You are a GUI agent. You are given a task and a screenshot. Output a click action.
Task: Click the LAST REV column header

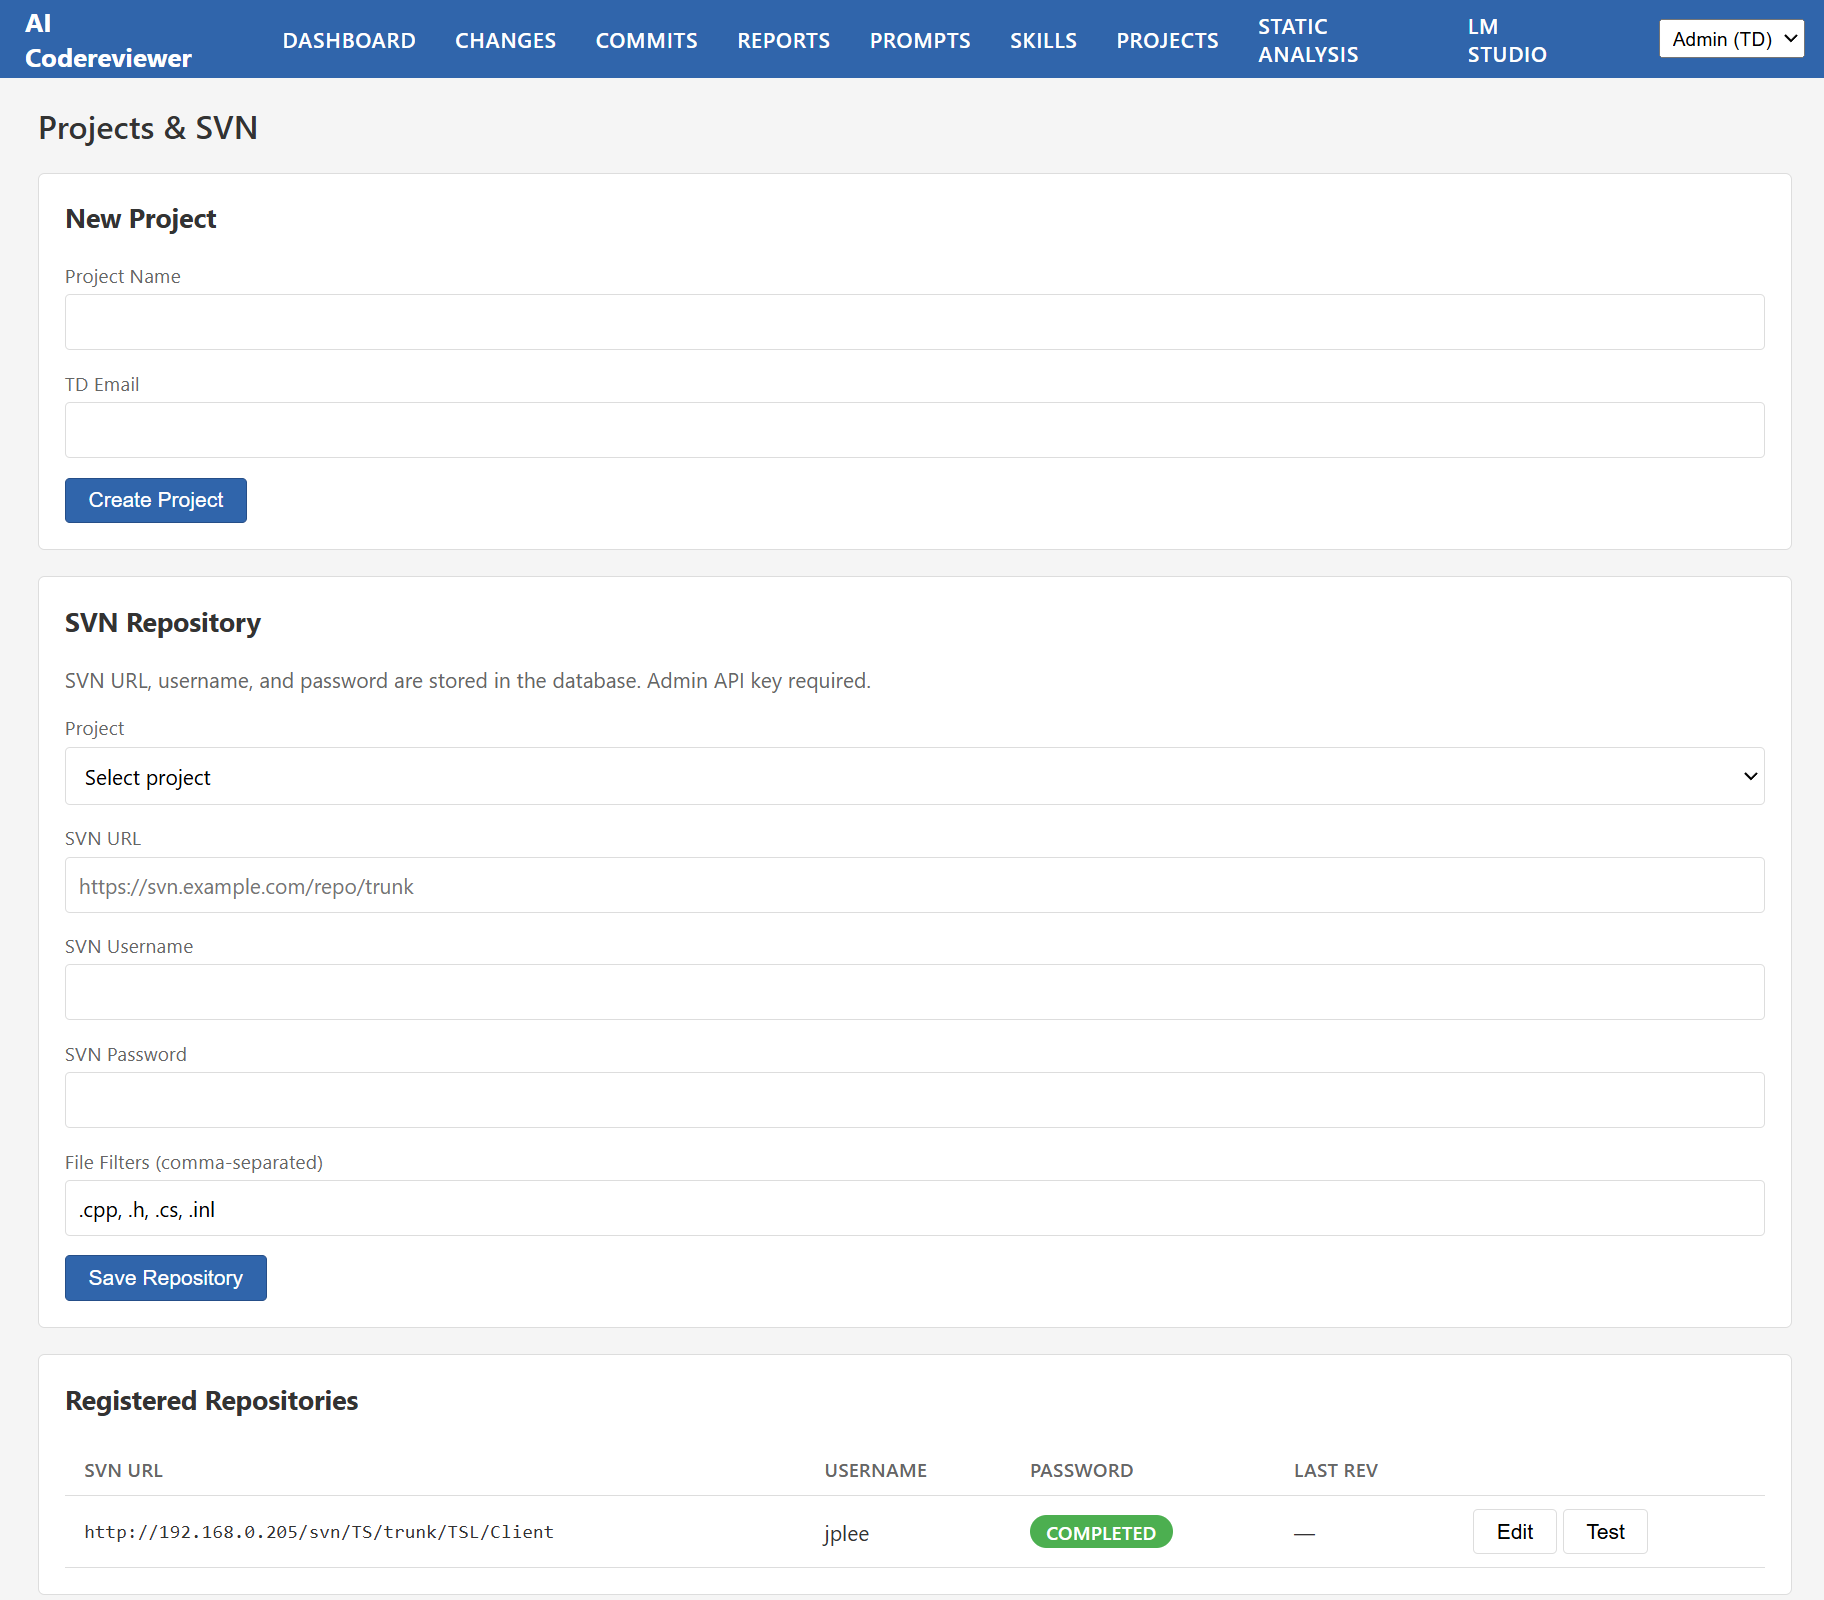(1335, 1470)
